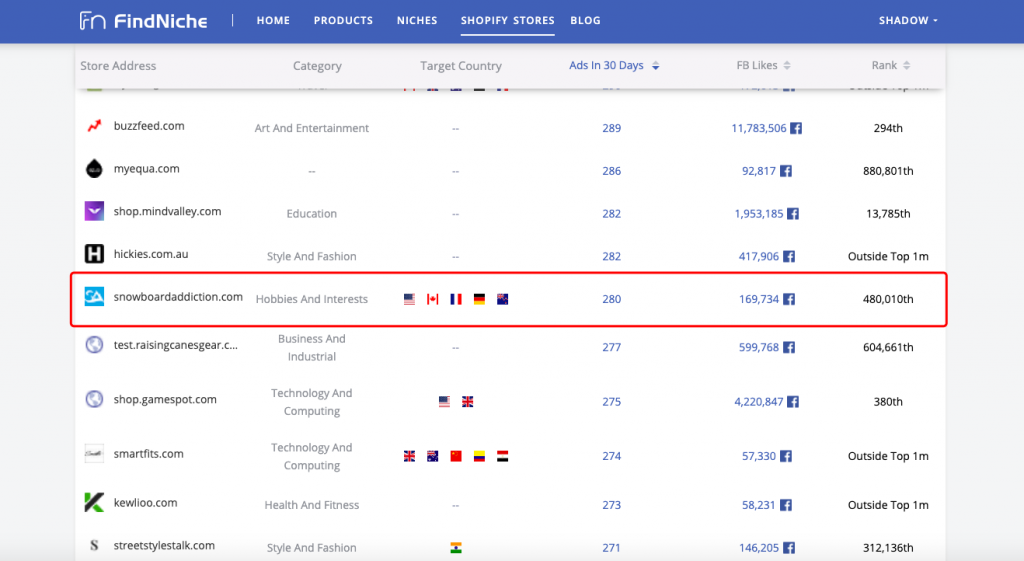Screen dimensions: 1024x561
Task: Click the kewlioo.com K icon
Action: (94, 502)
